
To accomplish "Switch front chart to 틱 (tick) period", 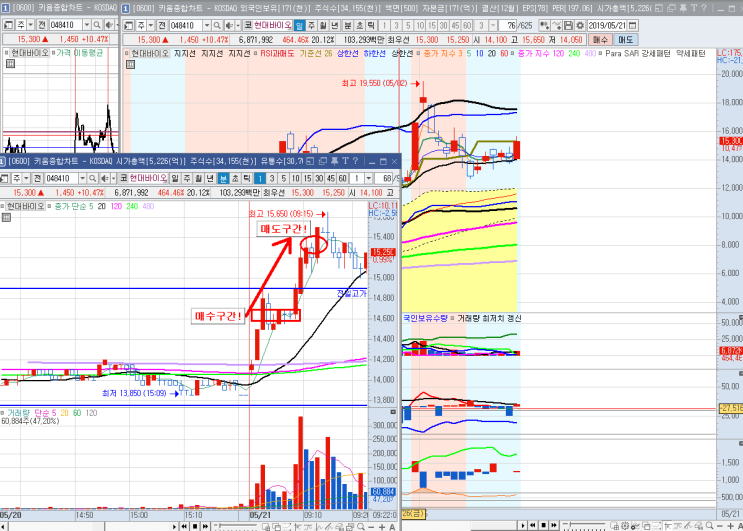I will click(x=246, y=178).
